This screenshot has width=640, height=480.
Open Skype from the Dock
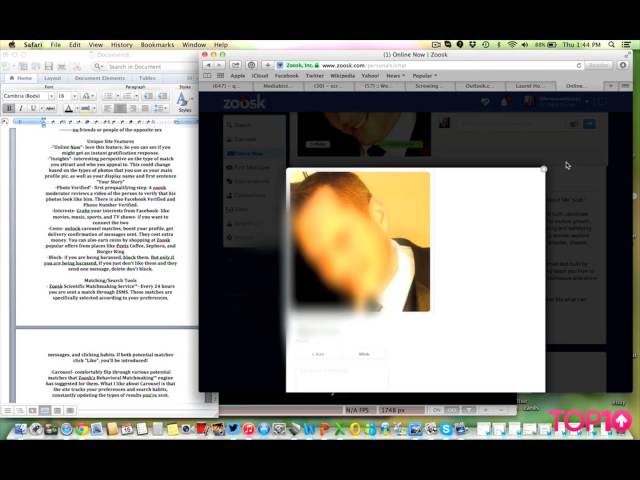446,429
